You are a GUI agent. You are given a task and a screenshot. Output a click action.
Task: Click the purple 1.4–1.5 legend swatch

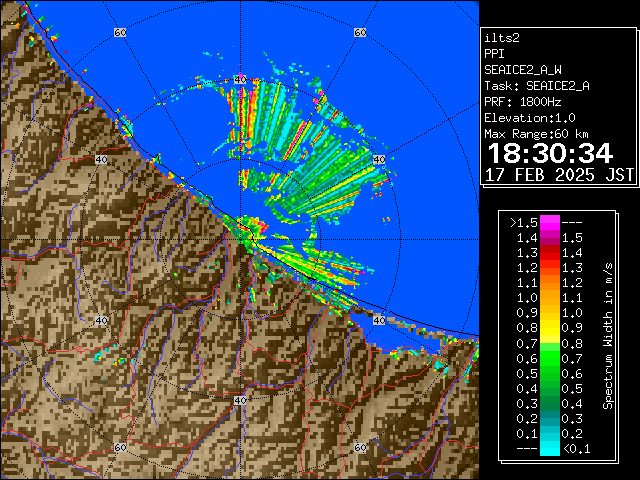click(x=550, y=238)
